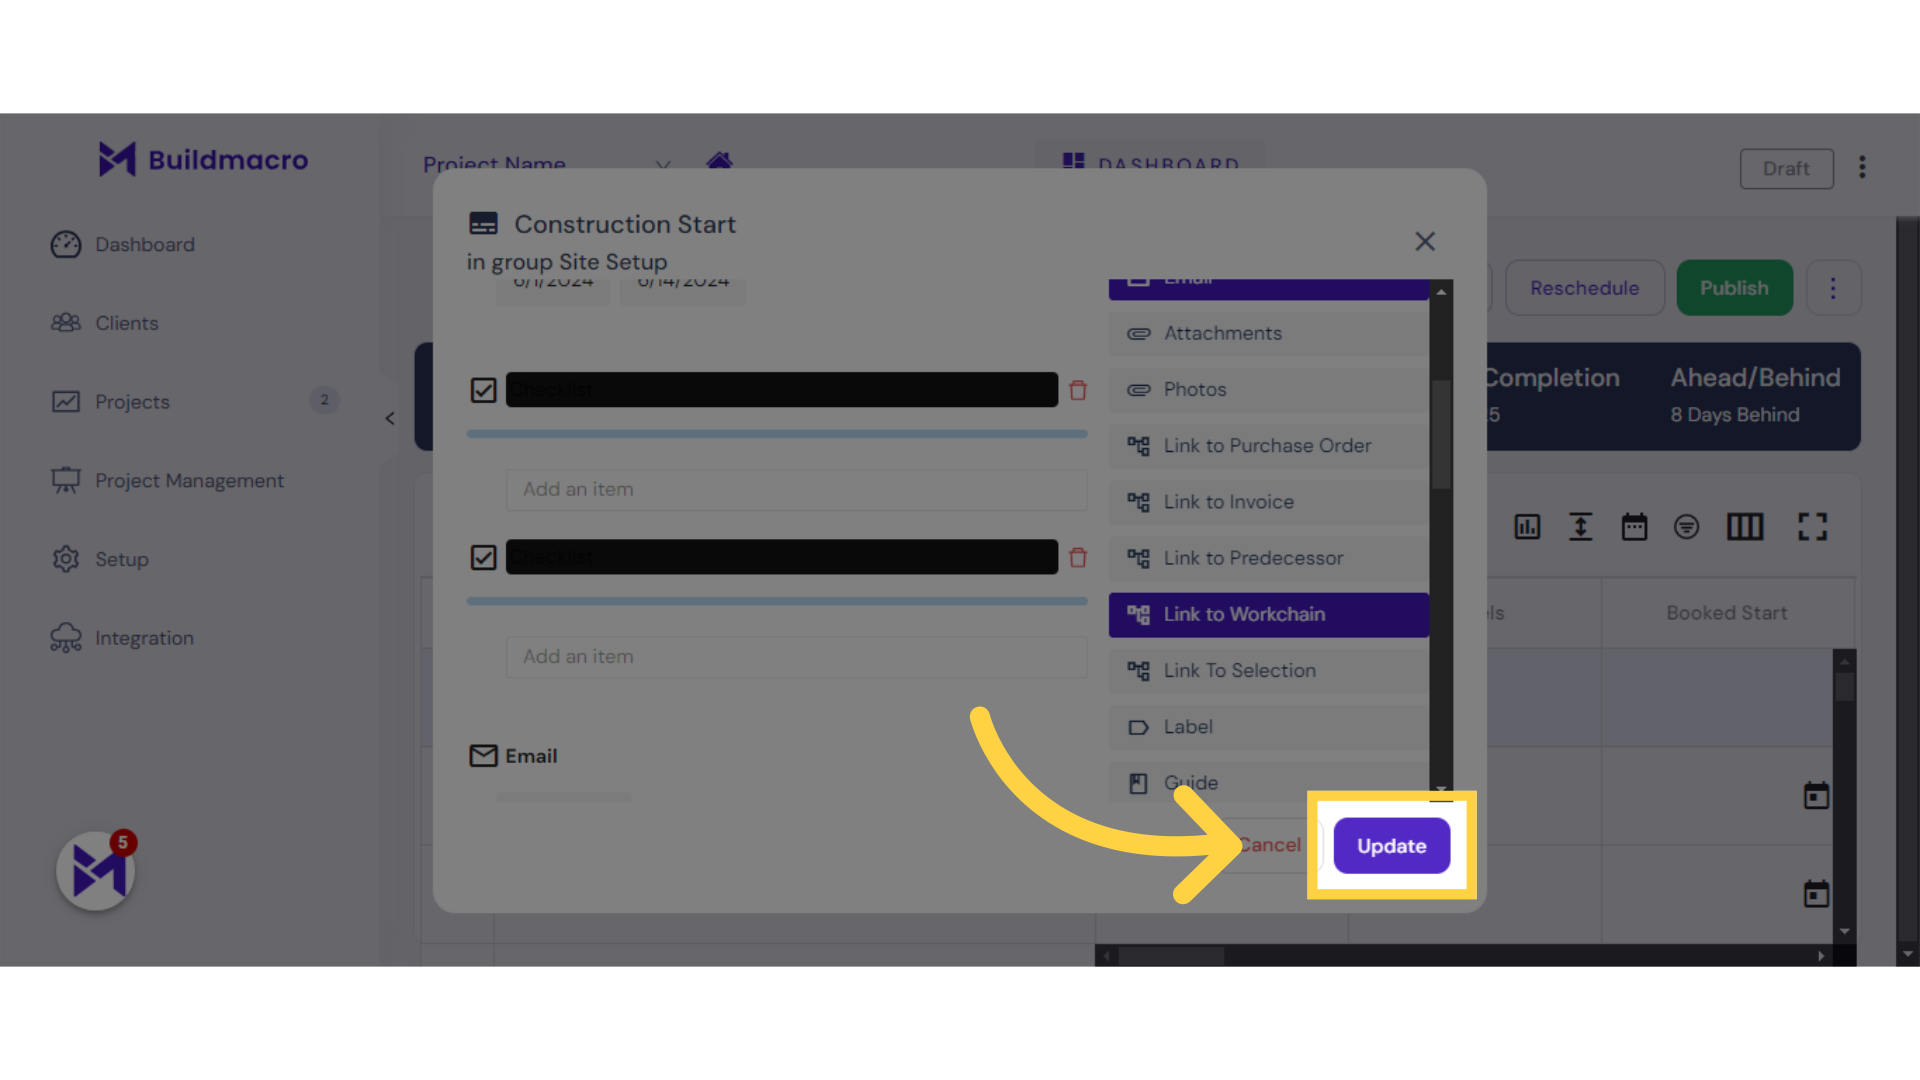Image resolution: width=1920 pixels, height=1080 pixels.
Task: Open the Guide menu option
Action: pyautogui.click(x=1189, y=782)
